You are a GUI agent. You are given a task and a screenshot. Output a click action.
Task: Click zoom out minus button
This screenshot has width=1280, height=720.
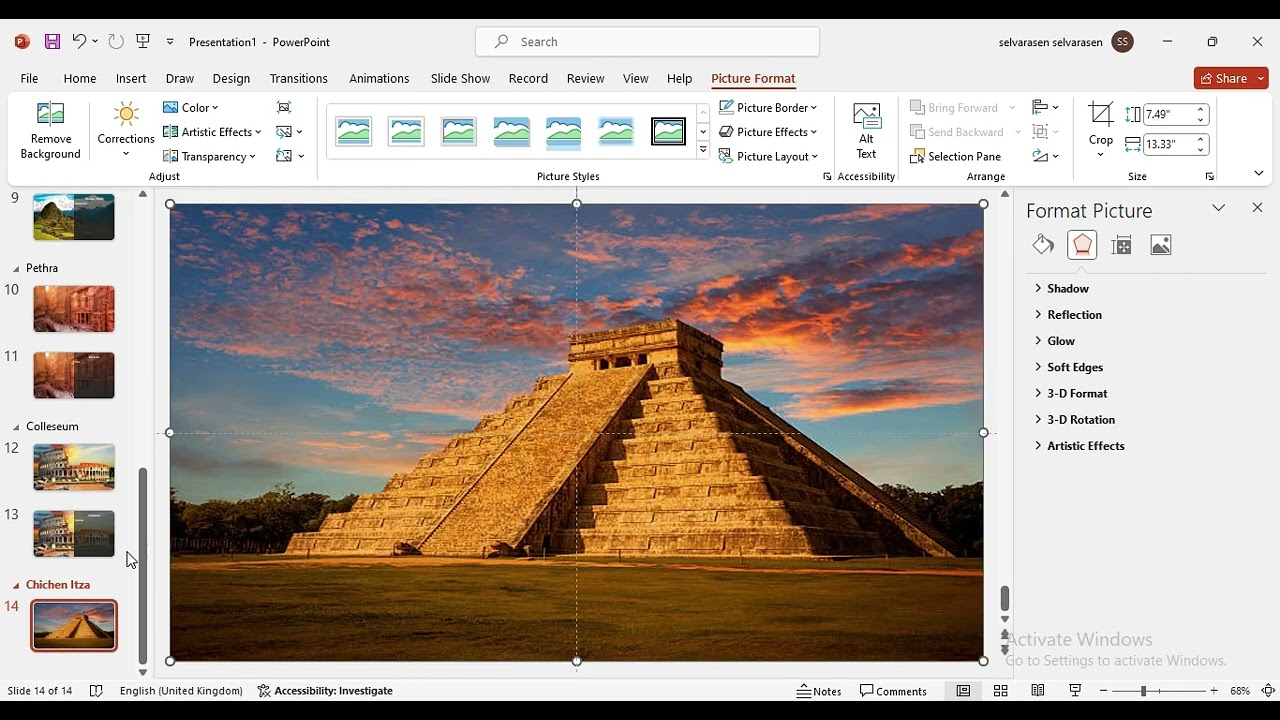click(1103, 691)
